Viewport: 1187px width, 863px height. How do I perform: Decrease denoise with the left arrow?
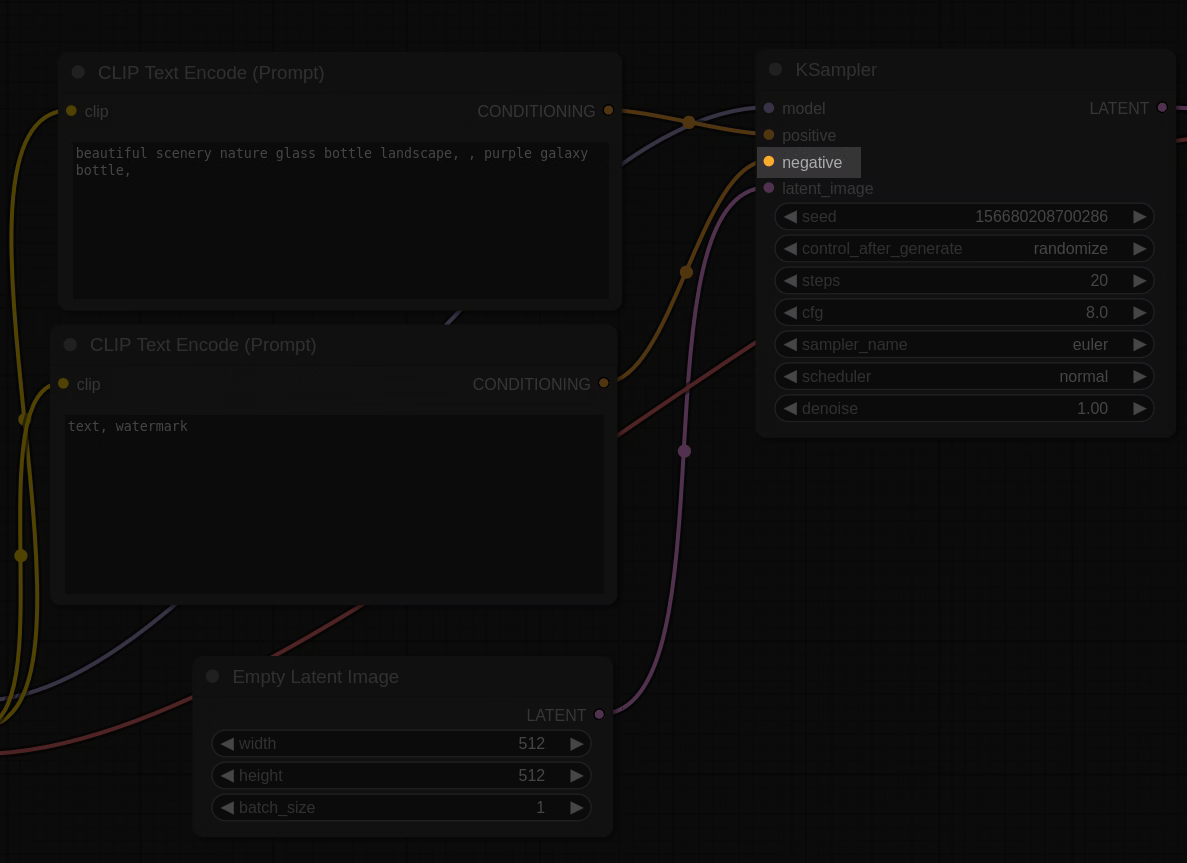click(x=790, y=408)
